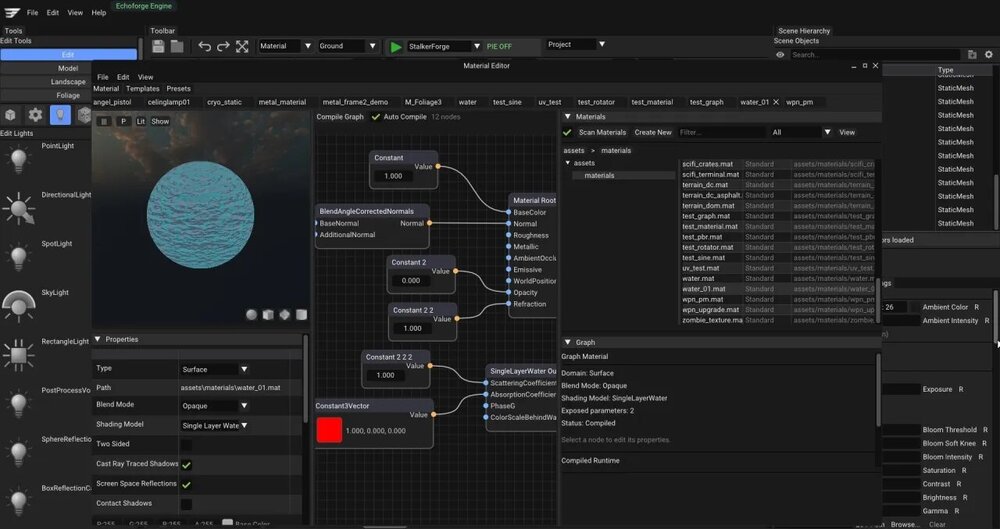Switch preview mesh to sphere
1000x529 pixels.
(x=251, y=315)
